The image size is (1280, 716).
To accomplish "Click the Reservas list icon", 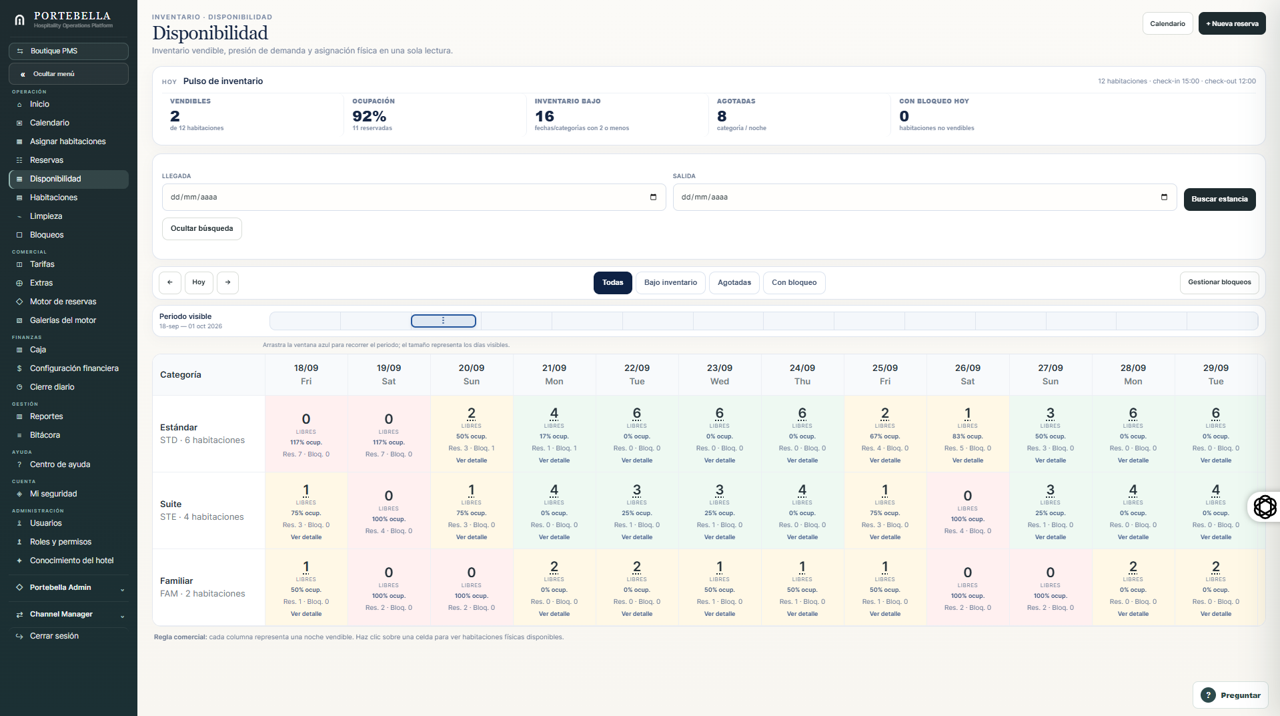I will 19,160.
